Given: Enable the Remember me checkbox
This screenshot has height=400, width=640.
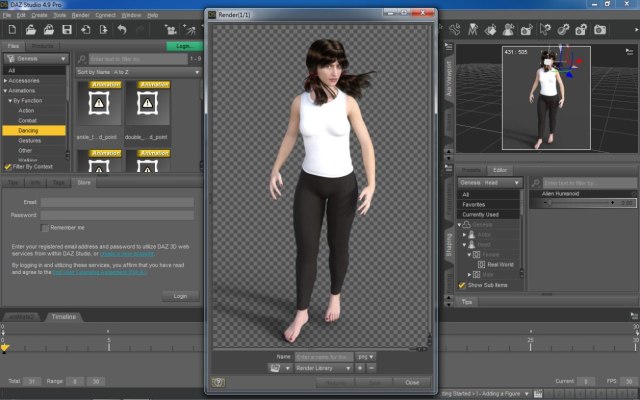Looking at the screenshot, I should [45, 228].
